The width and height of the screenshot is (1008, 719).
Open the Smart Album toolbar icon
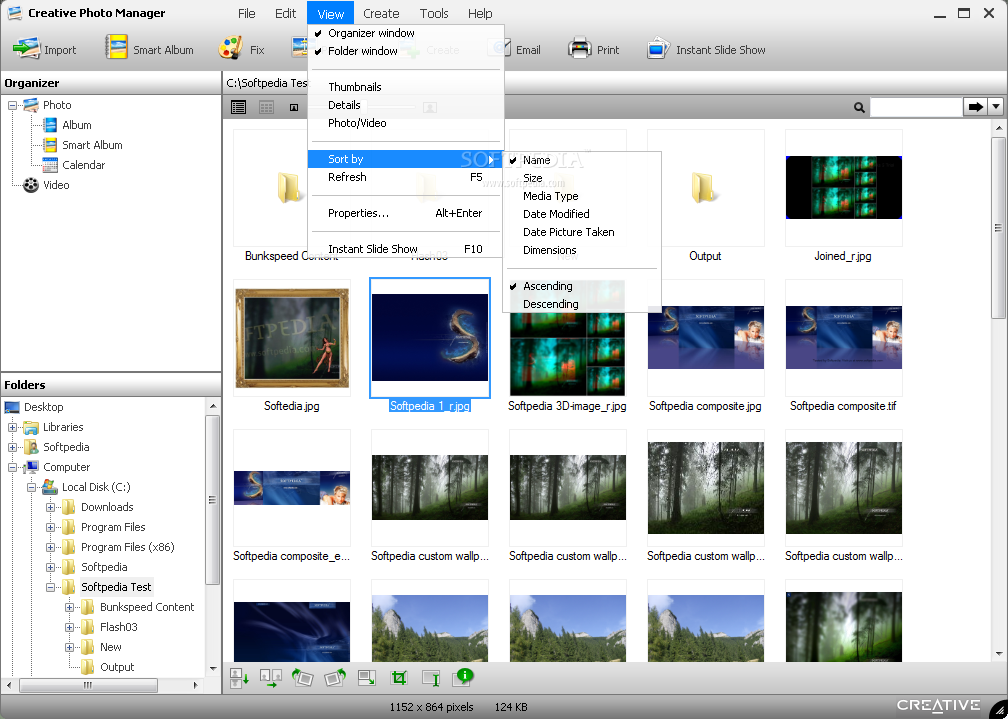pyautogui.click(x=116, y=48)
